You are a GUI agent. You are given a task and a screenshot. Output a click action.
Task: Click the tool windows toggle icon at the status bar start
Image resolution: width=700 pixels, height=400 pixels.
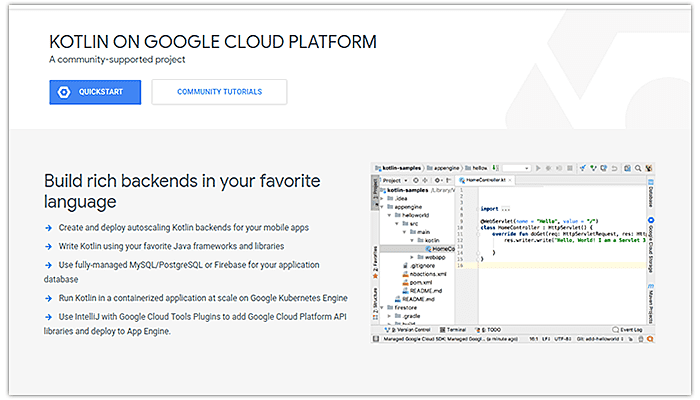(x=376, y=339)
